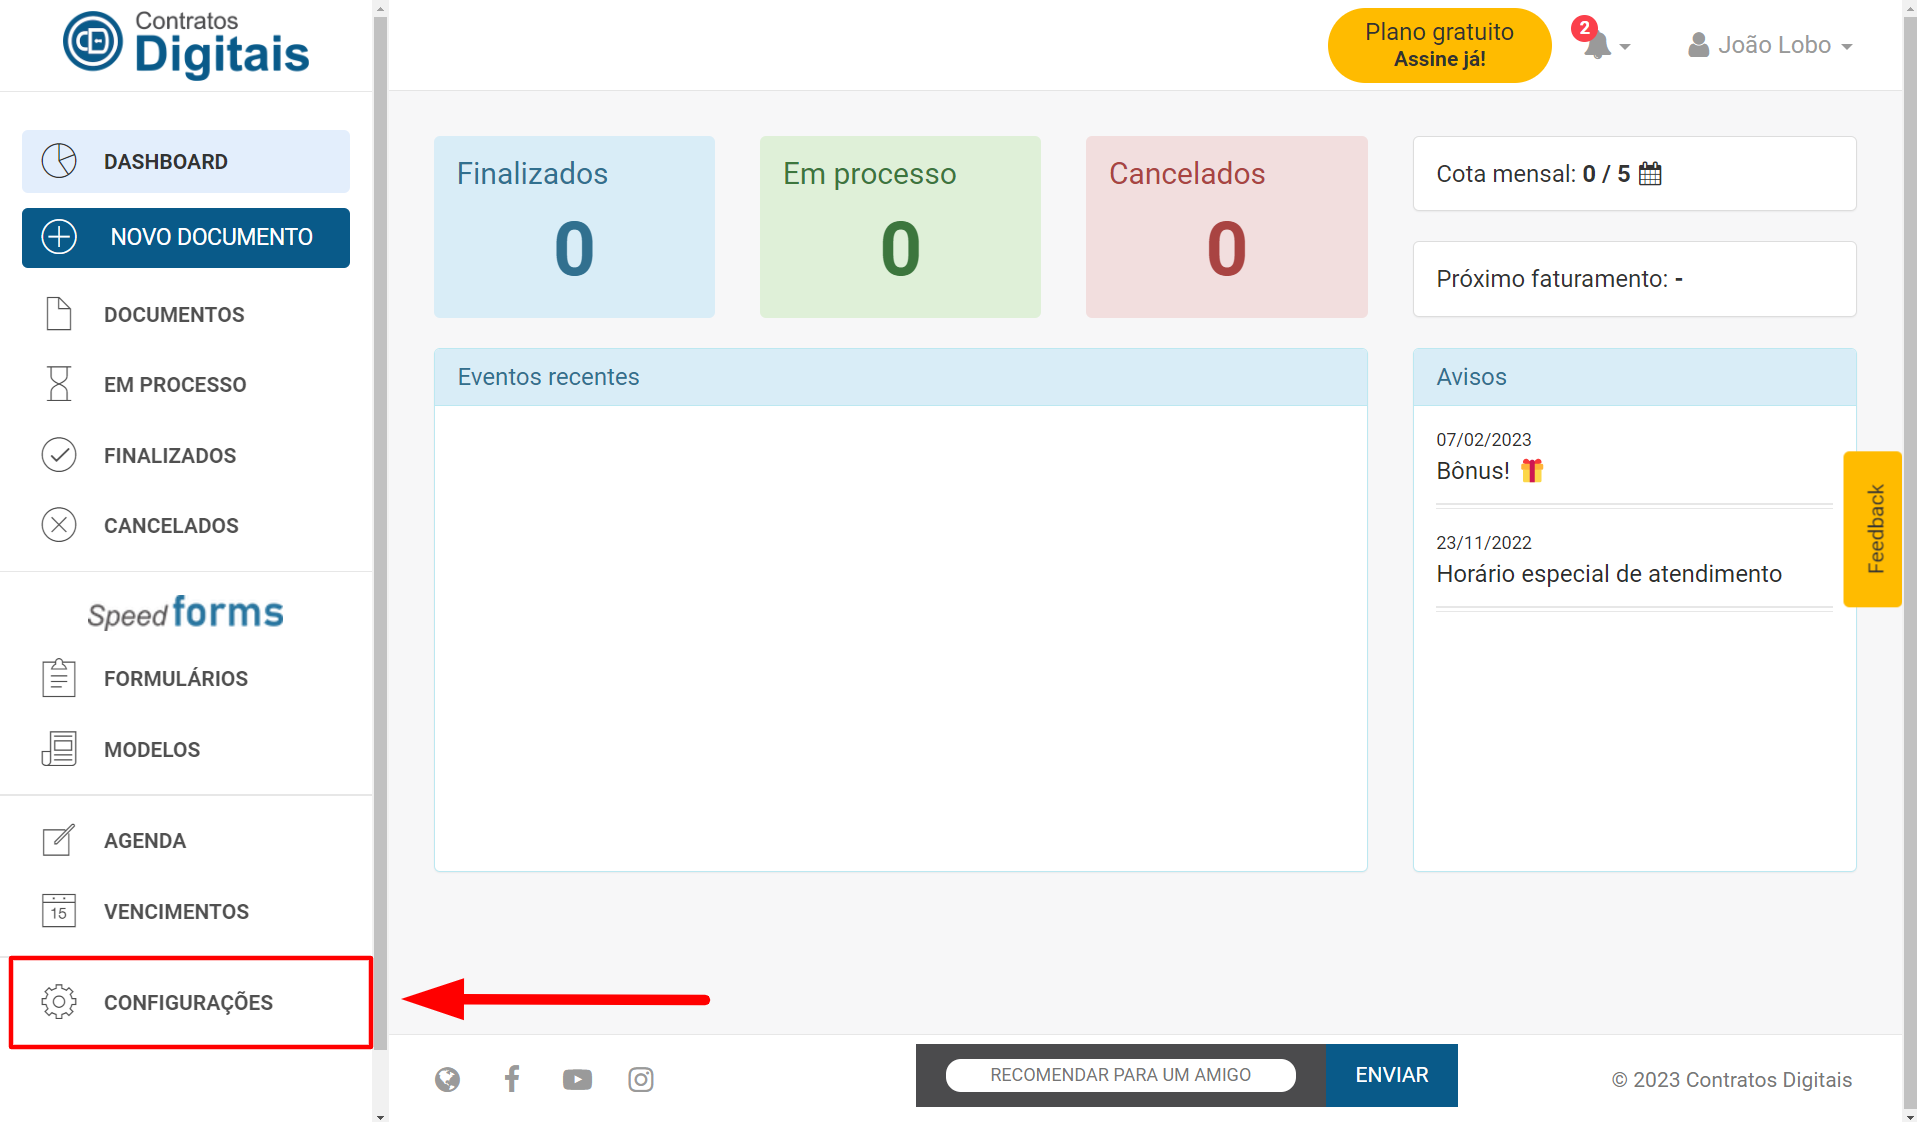Image resolution: width=1917 pixels, height=1122 pixels.
Task: Click the hourglass Em Processo icon
Action: (x=59, y=384)
